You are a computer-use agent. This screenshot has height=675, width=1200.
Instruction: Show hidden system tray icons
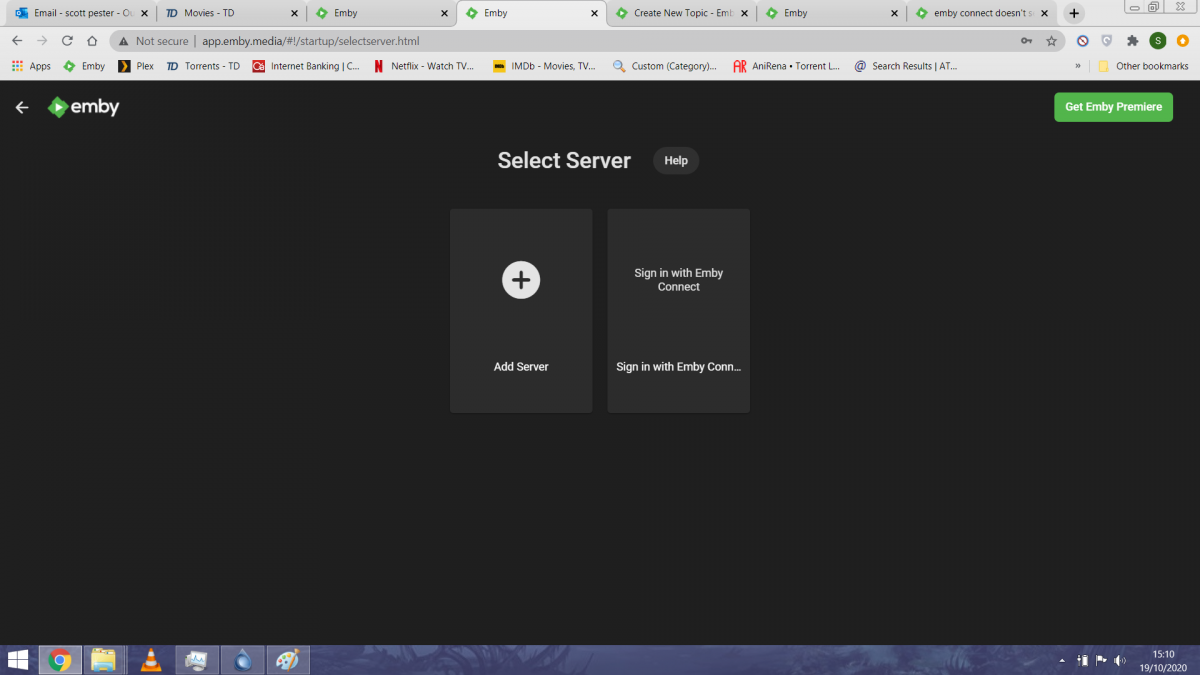(x=1062, y=661)
